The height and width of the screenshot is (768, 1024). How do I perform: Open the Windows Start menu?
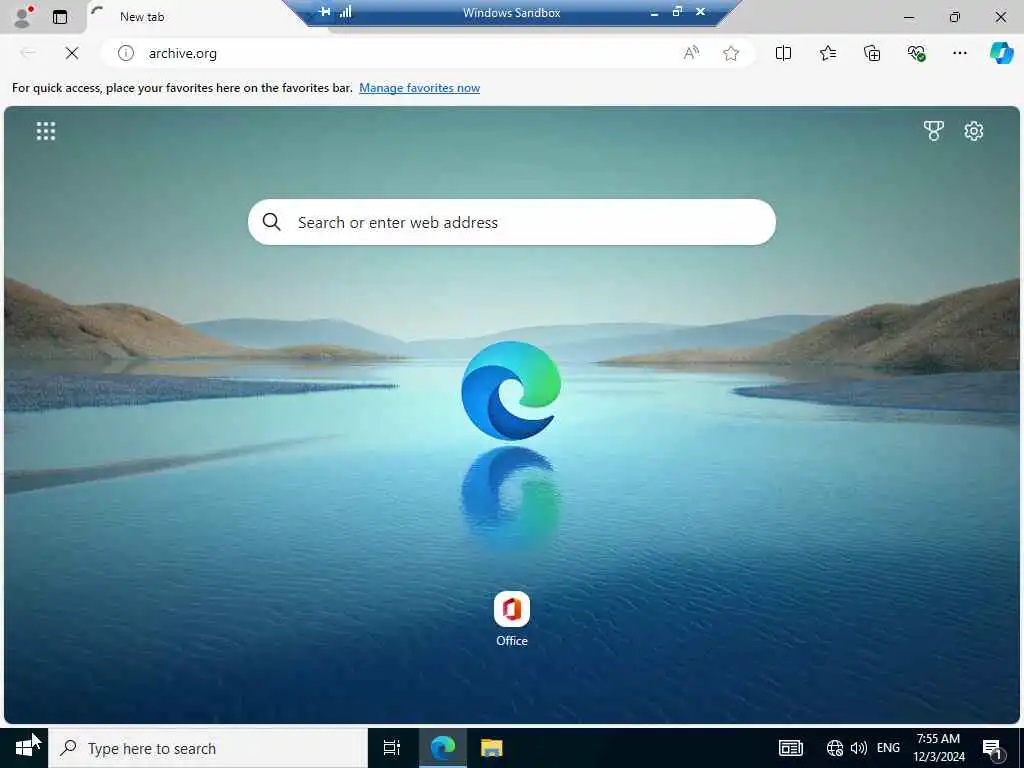point(24,748)
